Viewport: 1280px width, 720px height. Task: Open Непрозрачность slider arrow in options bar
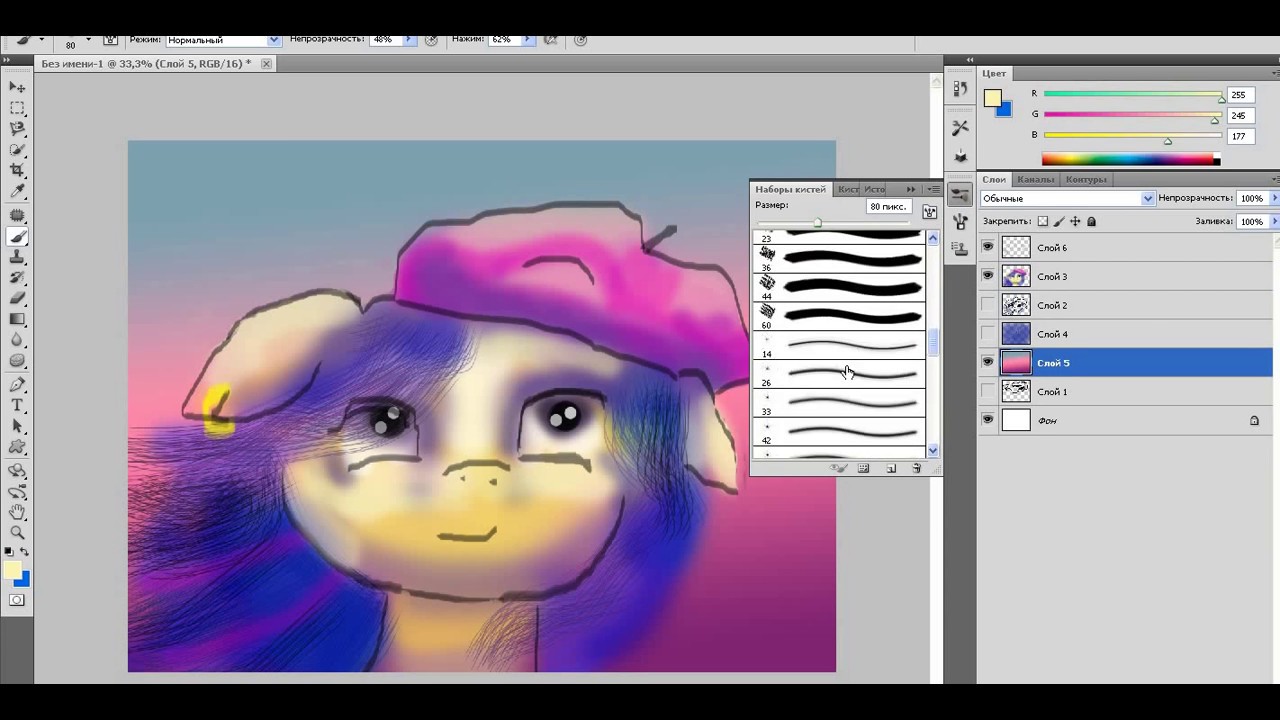pyautogui.click(x=407, y=40)
